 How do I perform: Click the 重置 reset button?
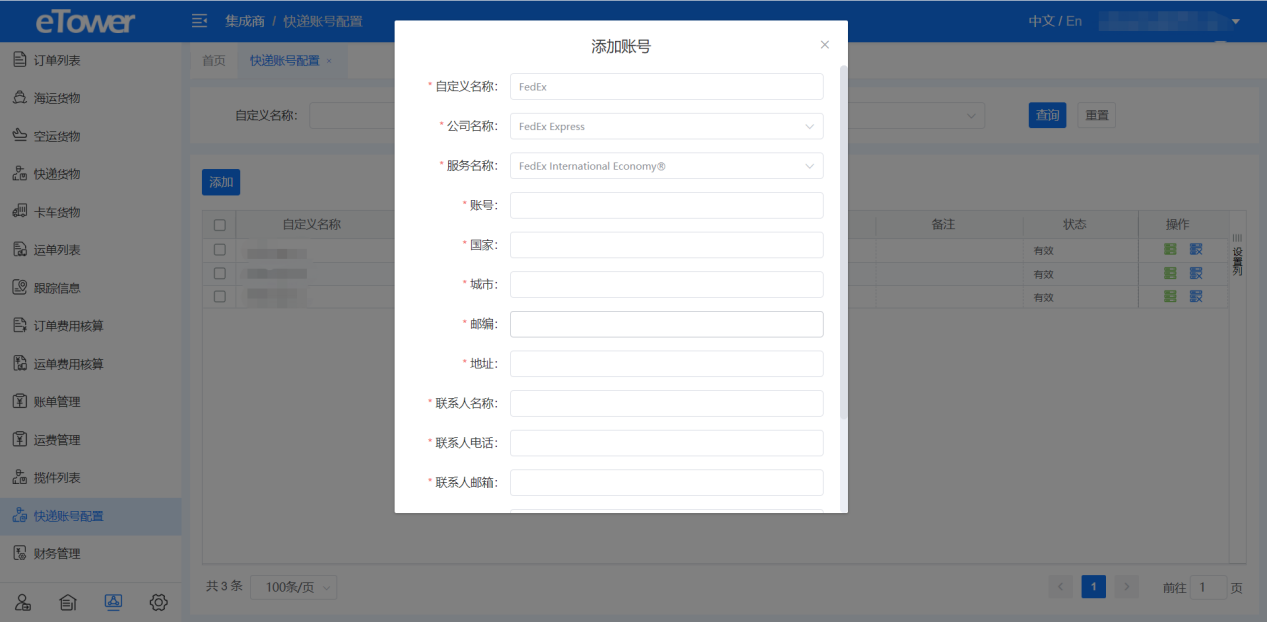(x=1096, y=116)
